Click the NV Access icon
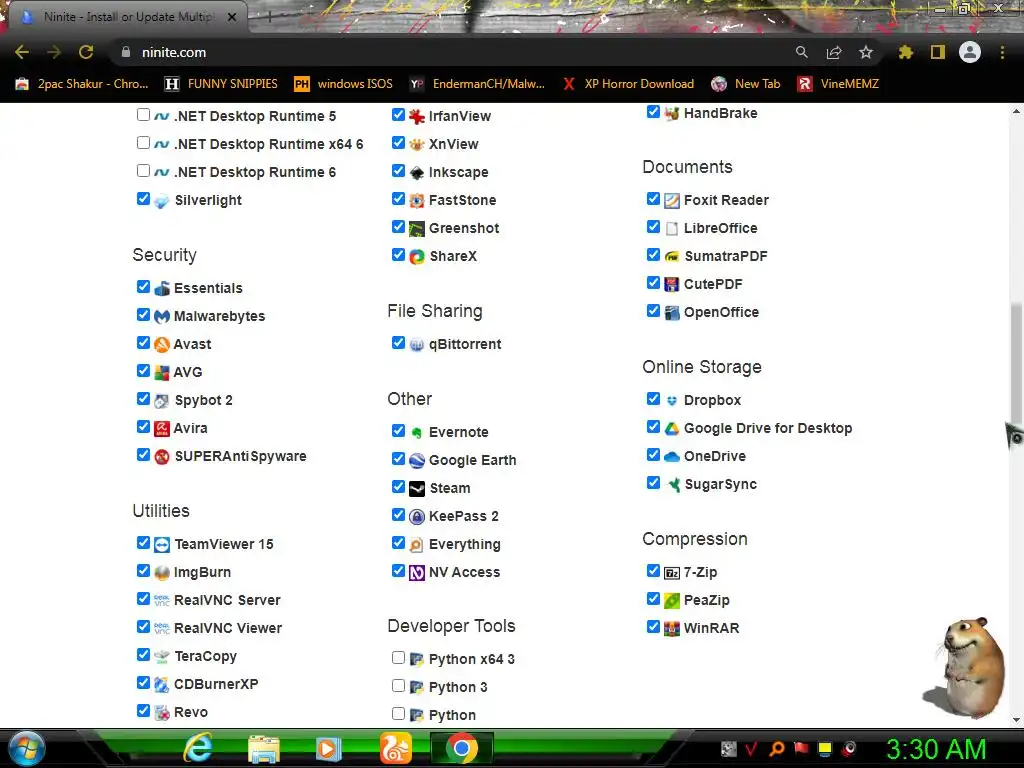 click(x=417, y=573)
